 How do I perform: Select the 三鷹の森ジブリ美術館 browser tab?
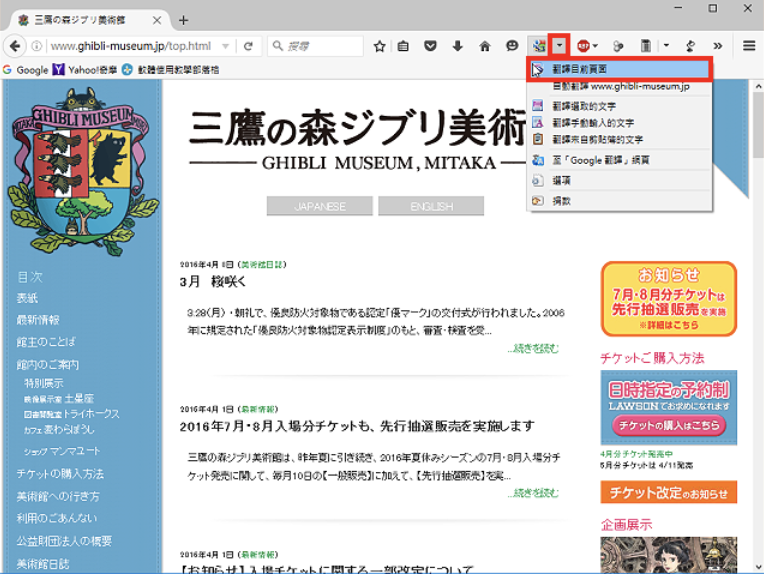pos(88,20)
